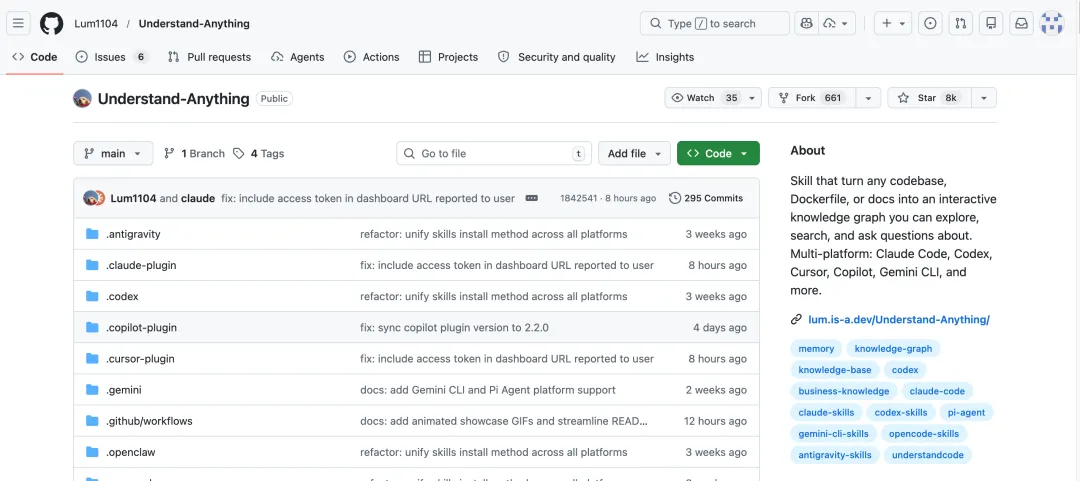The image size is (1080, 481).
Task: Switch to the Issues tab
Action: 110,57
